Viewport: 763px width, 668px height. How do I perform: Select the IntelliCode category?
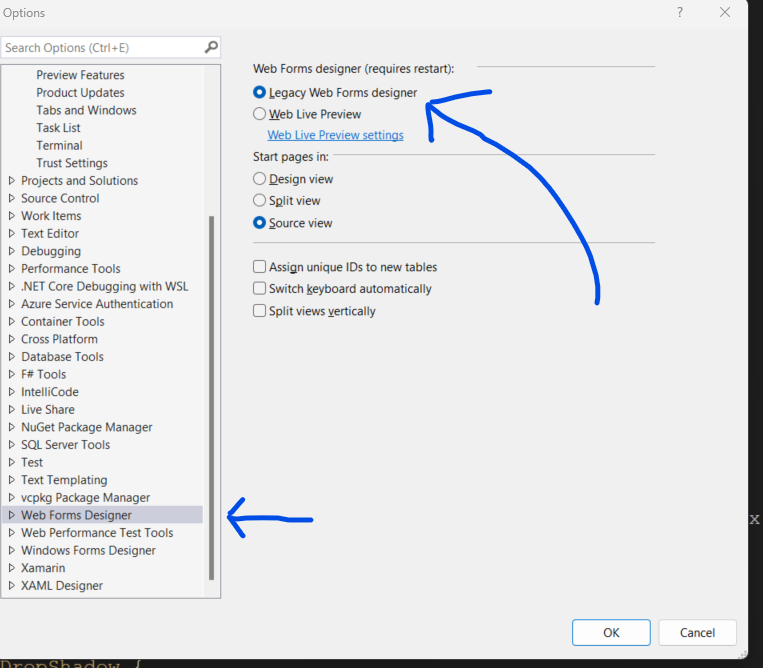(50, 392)
